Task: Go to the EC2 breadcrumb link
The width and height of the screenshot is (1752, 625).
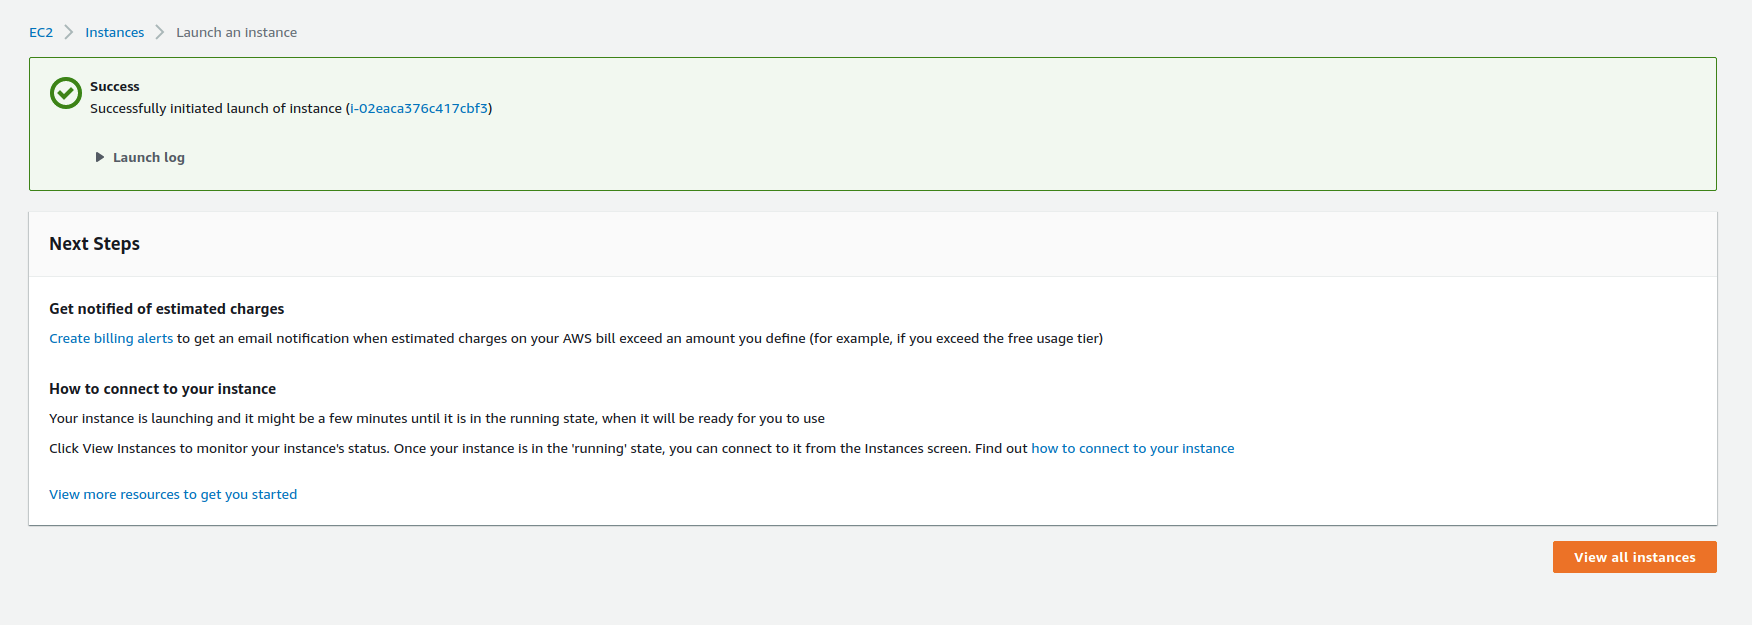Action: point(41,32)
